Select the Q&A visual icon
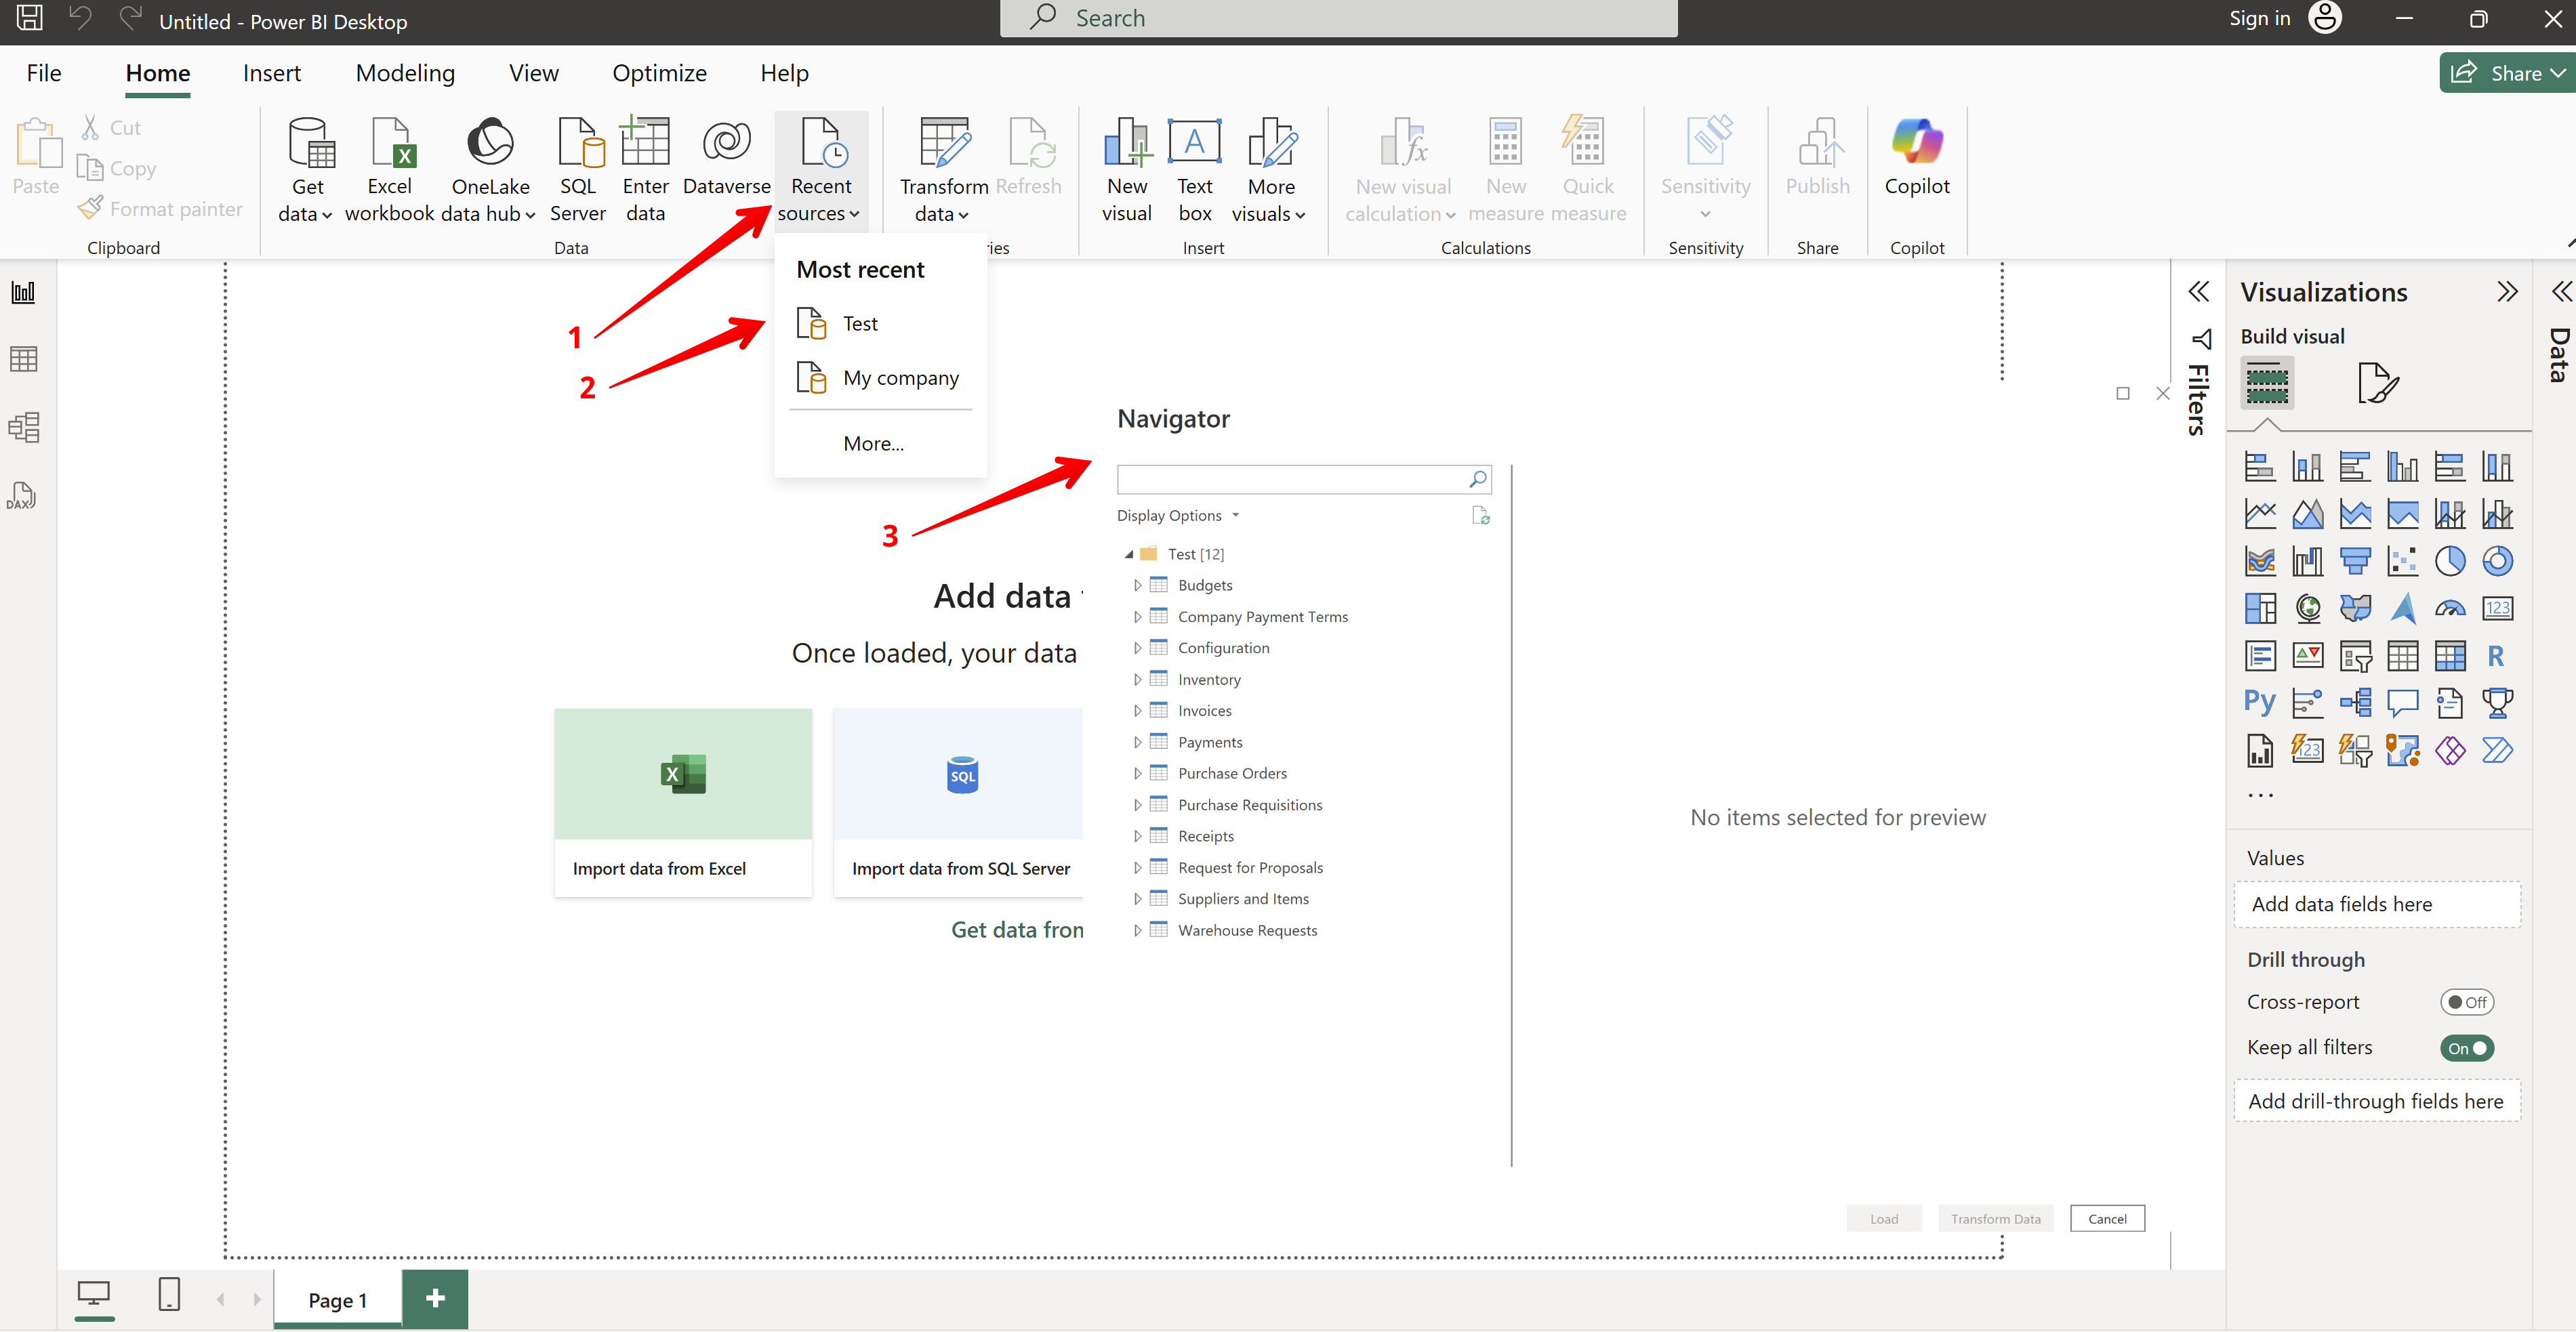Image resolution: width=2576 pixels, height=1332 pixels. 2402,703
